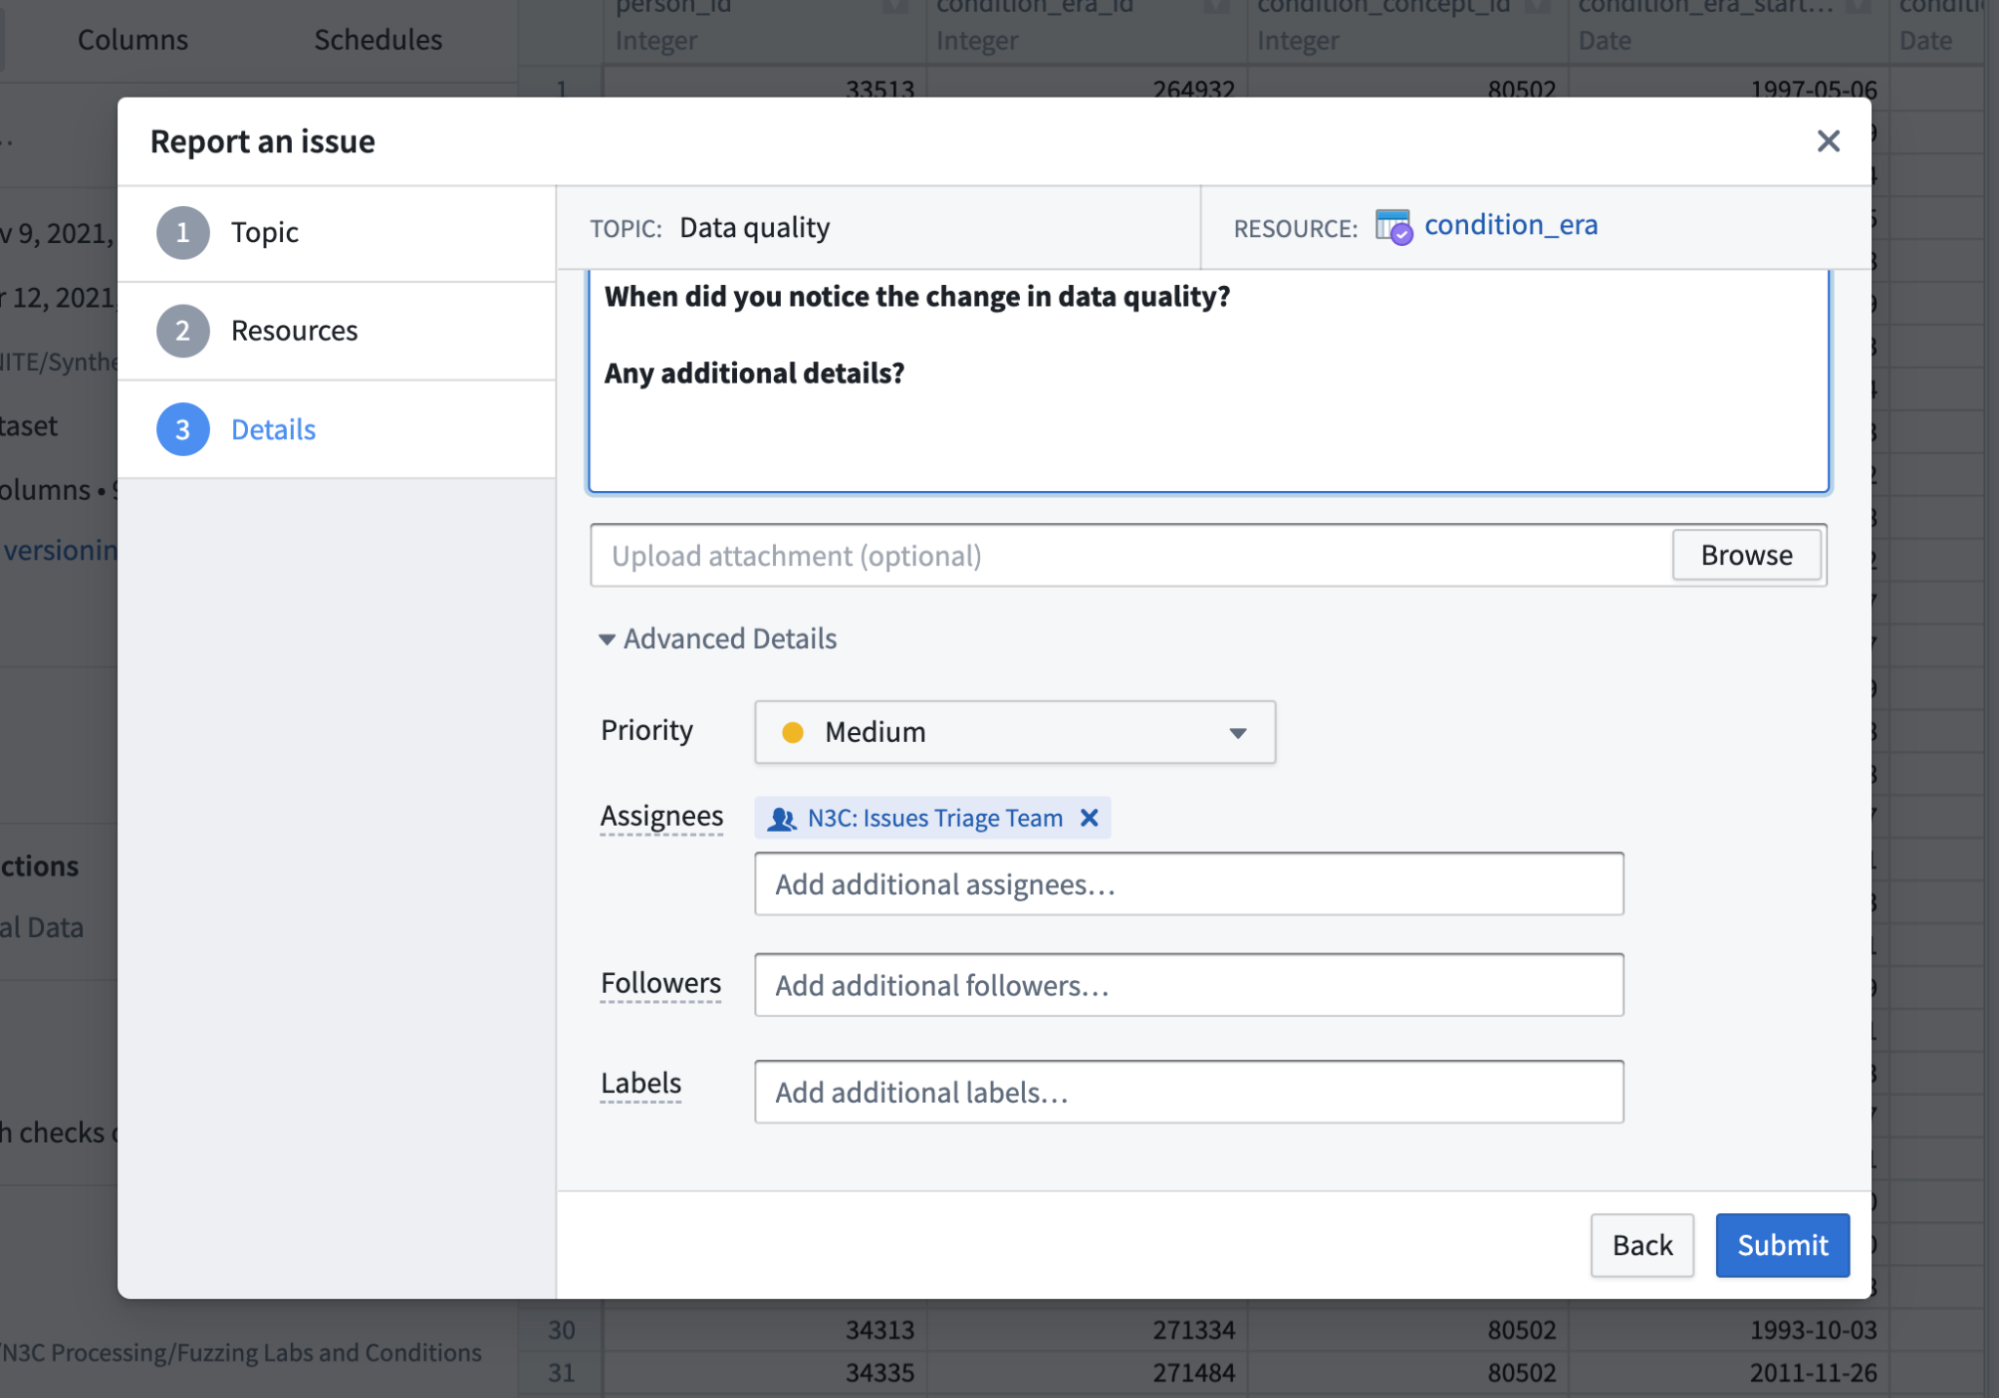This screenshot has height=1398, width=1999.
Task: Focus the Add additional assignees field
Action: coord(1188,884)
